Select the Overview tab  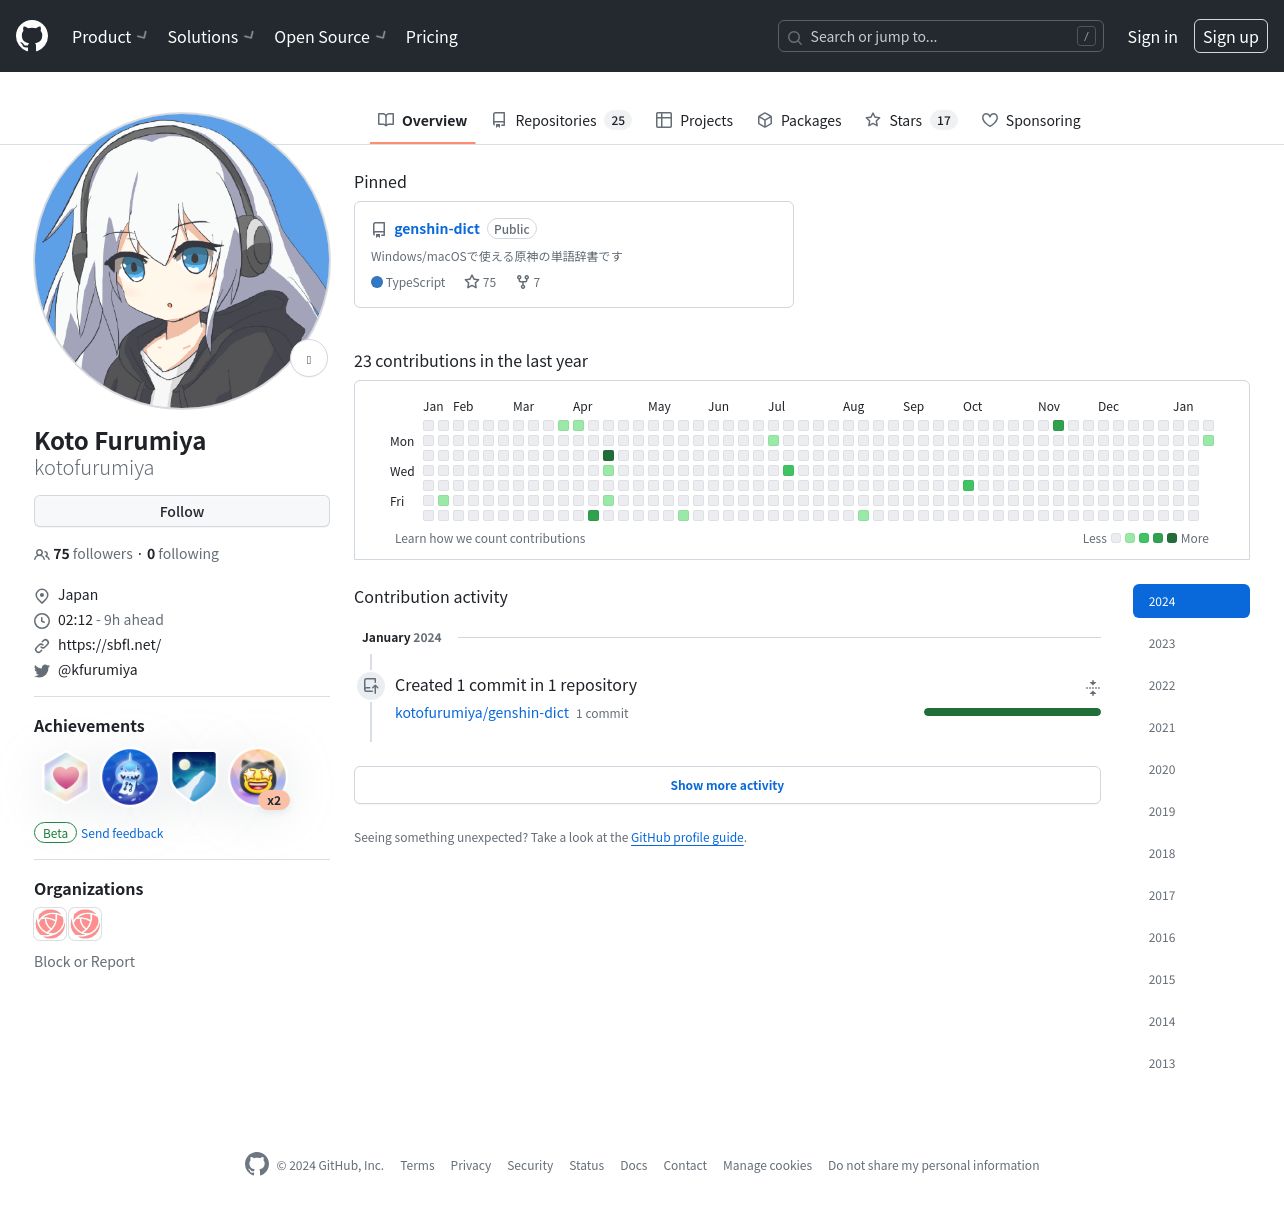click(x=422, y=121)
